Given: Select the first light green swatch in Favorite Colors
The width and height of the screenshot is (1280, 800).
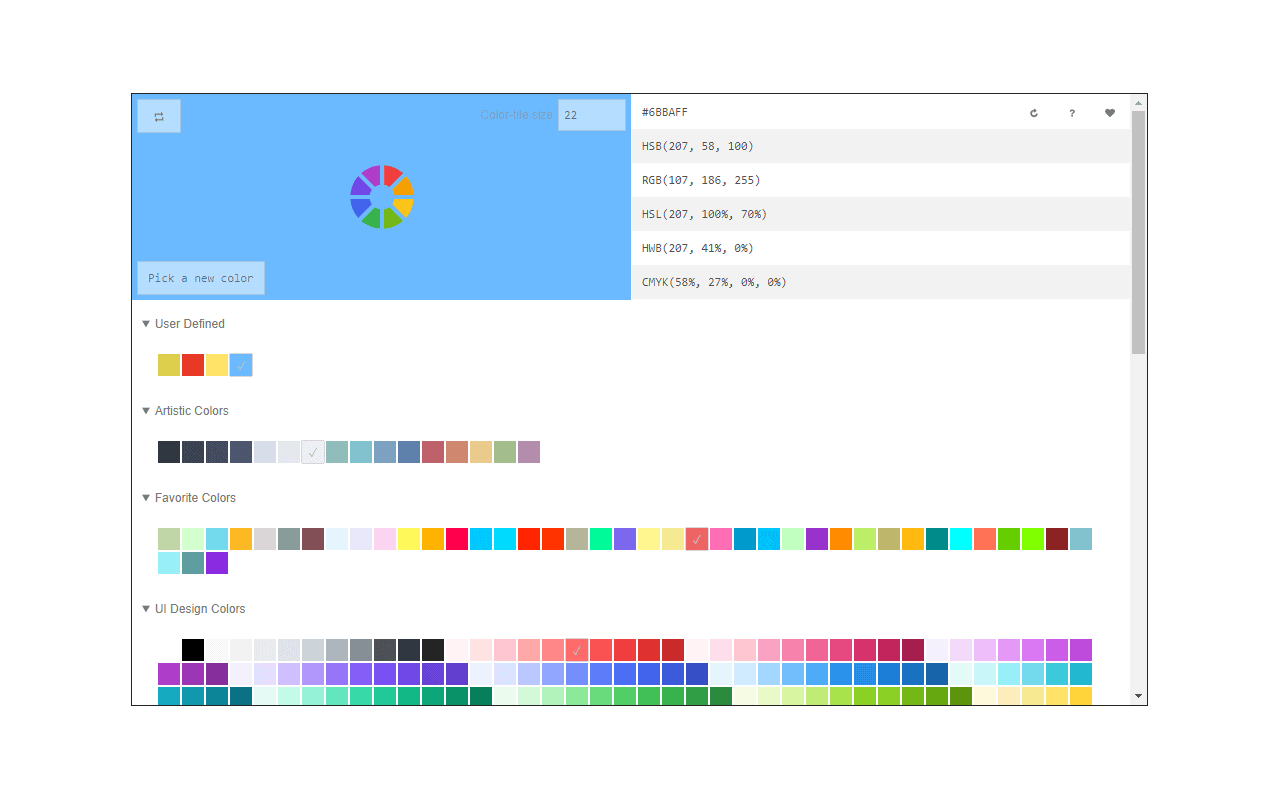Looking at the screenshot, I should pos(169,539).
